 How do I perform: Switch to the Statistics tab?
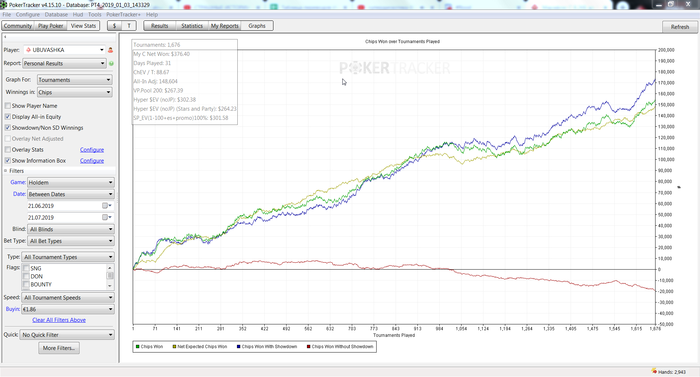point(192,26)
